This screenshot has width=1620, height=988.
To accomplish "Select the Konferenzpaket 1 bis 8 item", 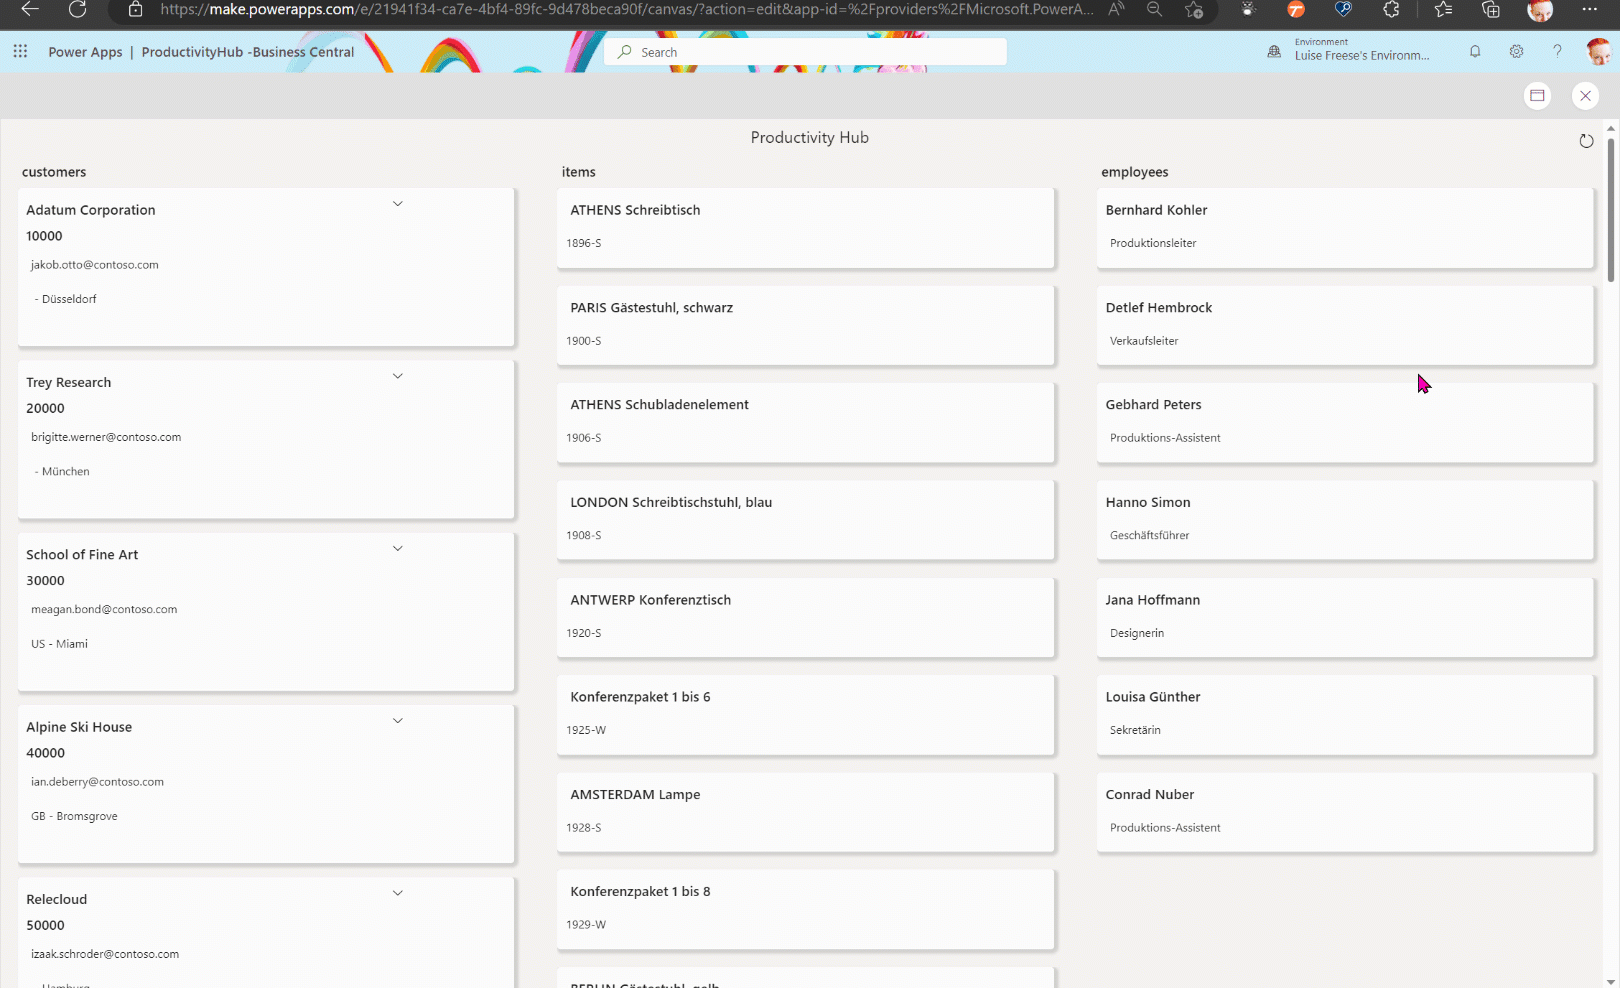I will pos(806,909).
